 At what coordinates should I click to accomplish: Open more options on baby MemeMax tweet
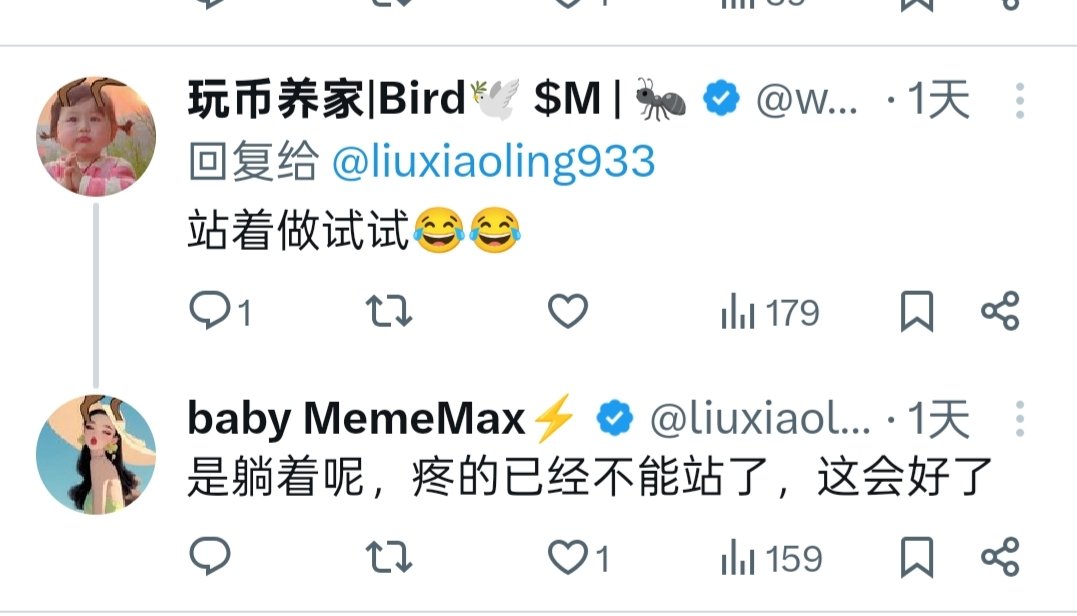pos(1020,419)
